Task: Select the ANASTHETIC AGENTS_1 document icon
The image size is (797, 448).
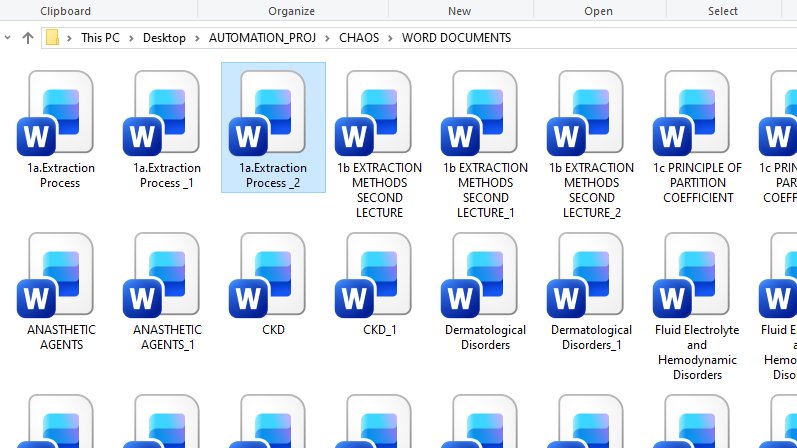Action: coord(162,275)
